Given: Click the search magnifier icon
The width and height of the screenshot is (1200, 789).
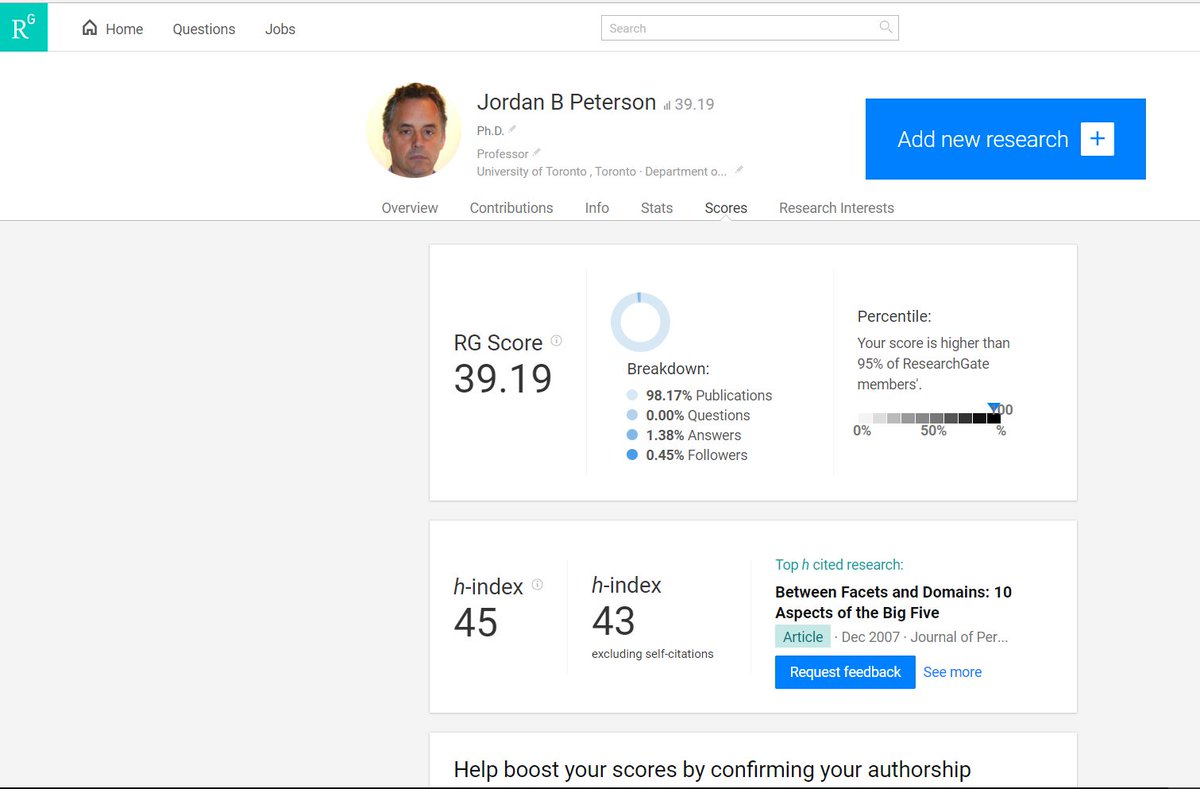Looking at the screenshot, I should [x=885, y=27].
